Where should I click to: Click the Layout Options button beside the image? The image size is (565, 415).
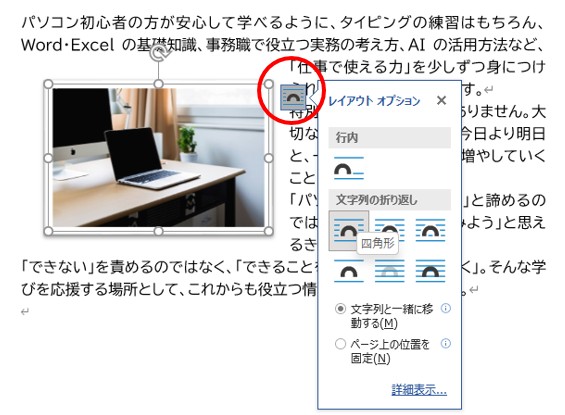click(293, 97)
